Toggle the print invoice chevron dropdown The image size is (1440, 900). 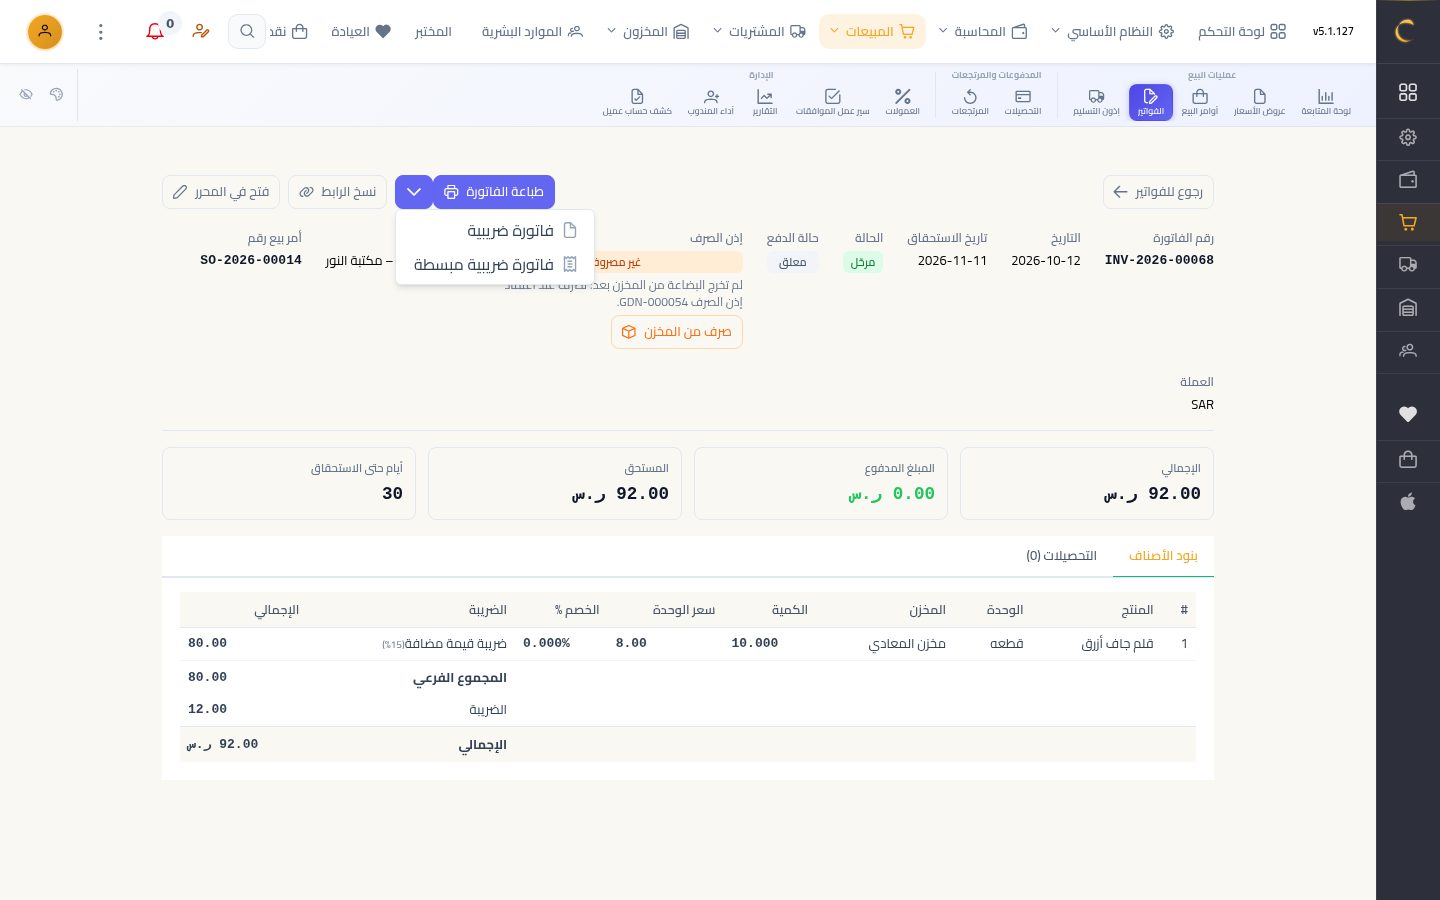click(x=414, y=192)
